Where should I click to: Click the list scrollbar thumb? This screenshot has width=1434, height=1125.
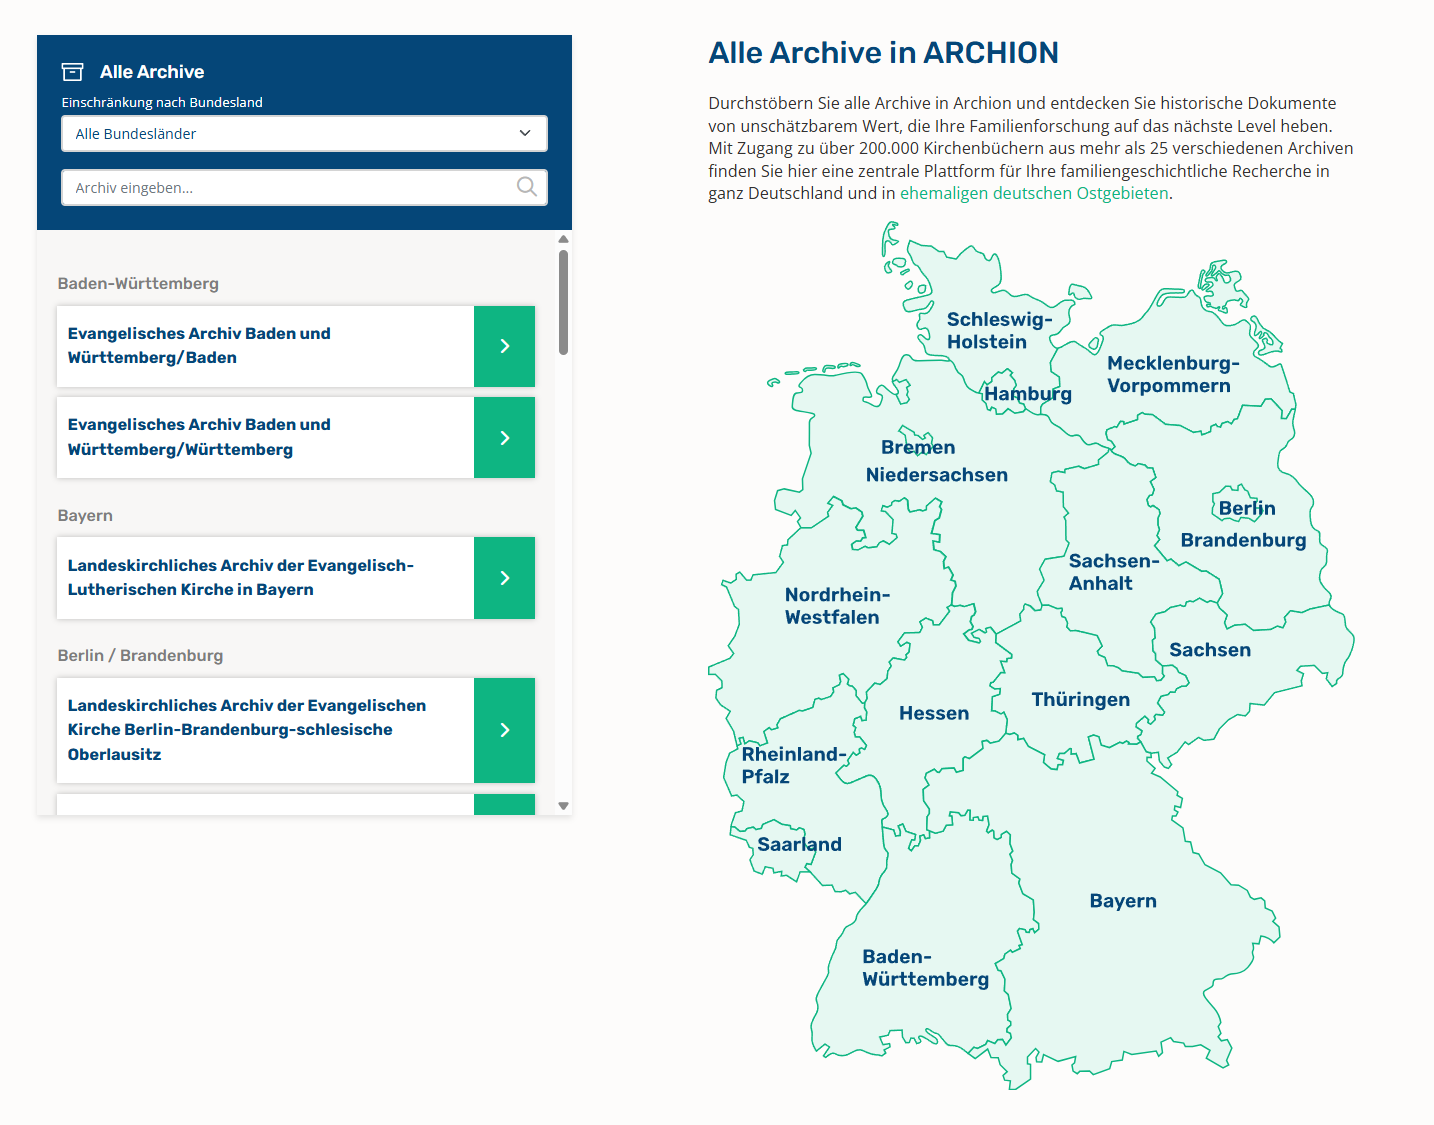pos(563,302)
